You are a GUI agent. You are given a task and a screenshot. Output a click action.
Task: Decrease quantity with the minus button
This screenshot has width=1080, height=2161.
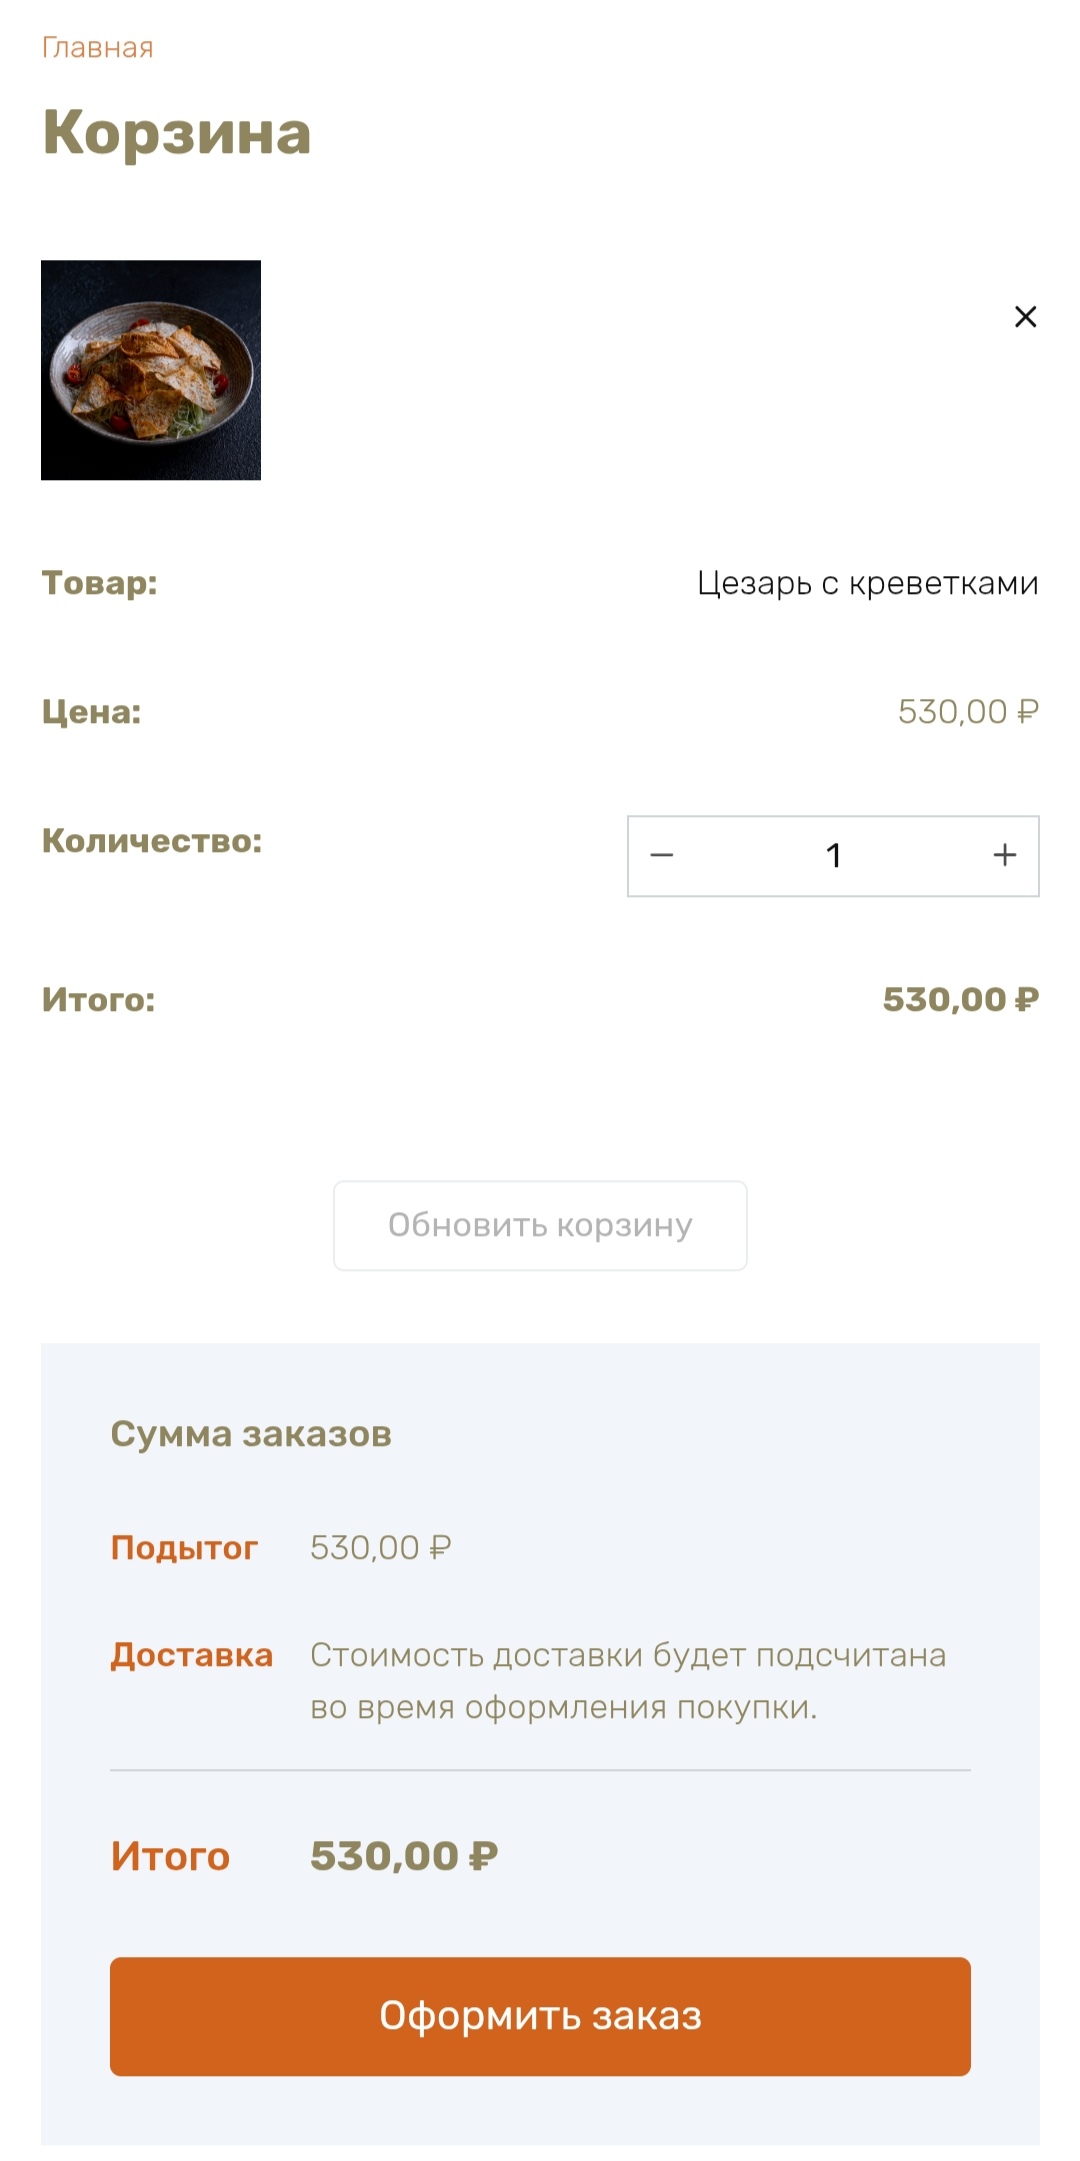662,856
